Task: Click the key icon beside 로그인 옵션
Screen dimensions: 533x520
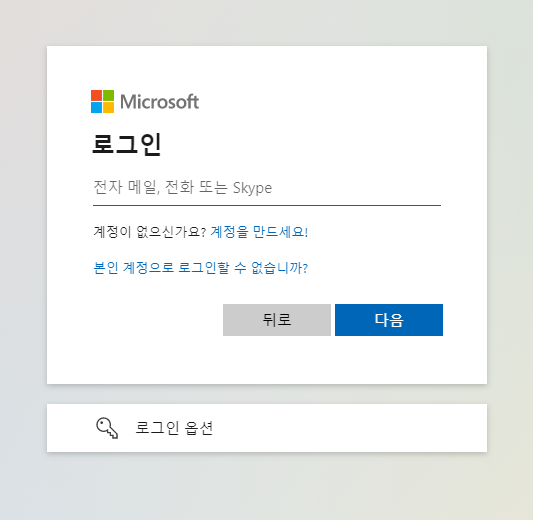Action: click(107, 428)
